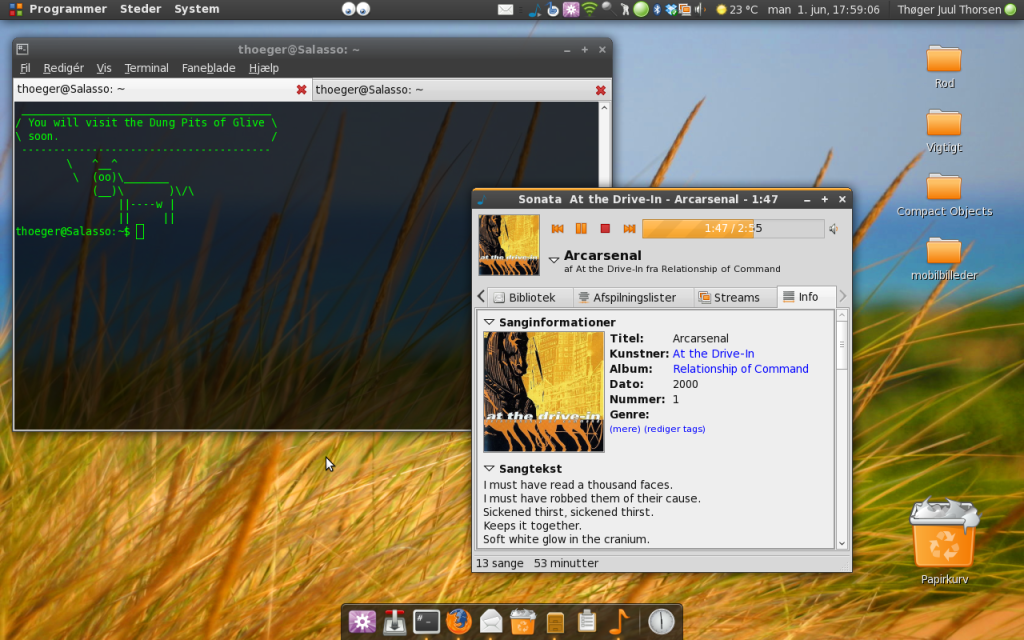
Task: Open the Hjælp menu in terminal
Action: (x=264, y=68)
